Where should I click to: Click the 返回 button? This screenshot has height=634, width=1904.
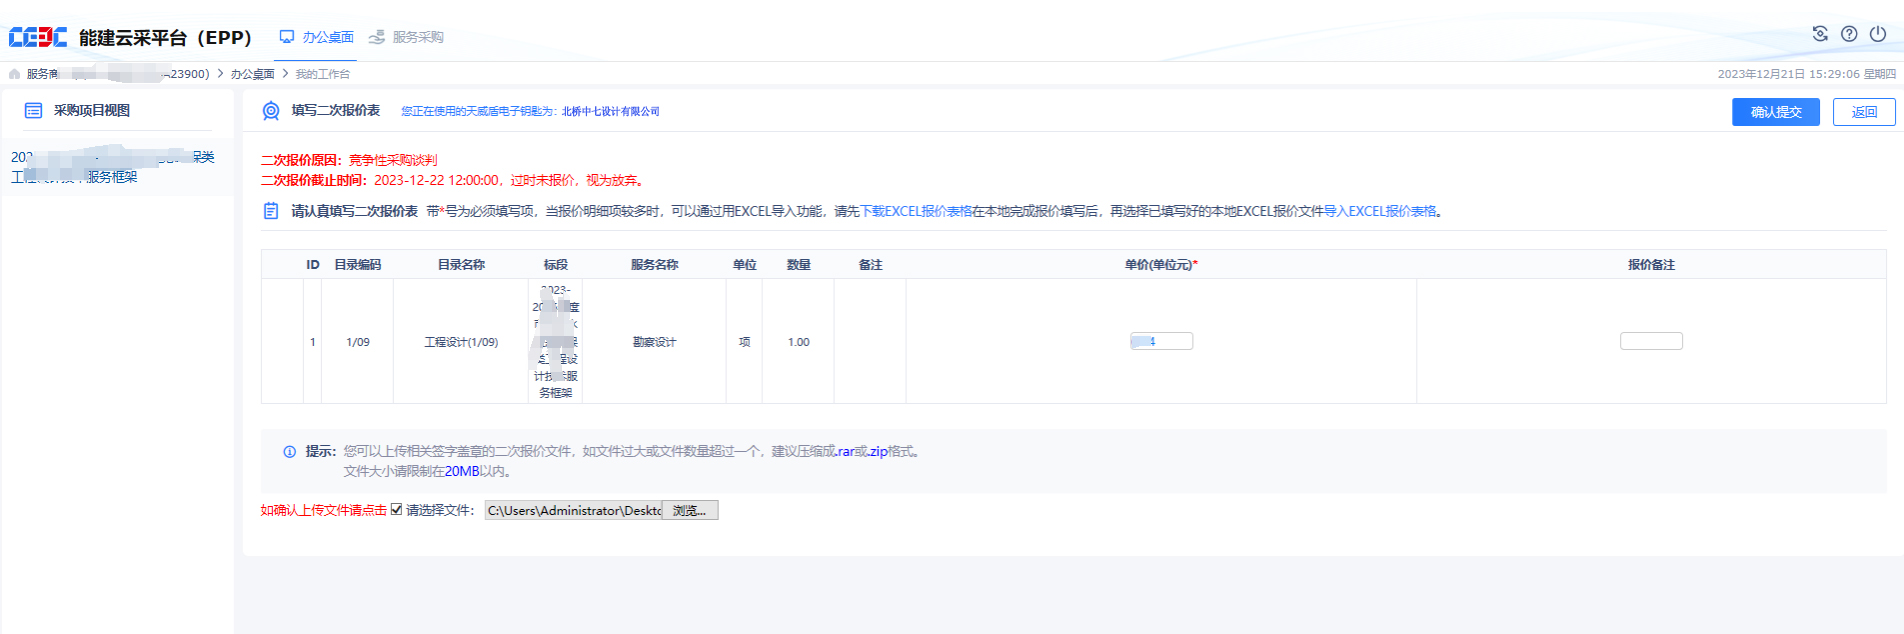click(x=1863, y=112)
